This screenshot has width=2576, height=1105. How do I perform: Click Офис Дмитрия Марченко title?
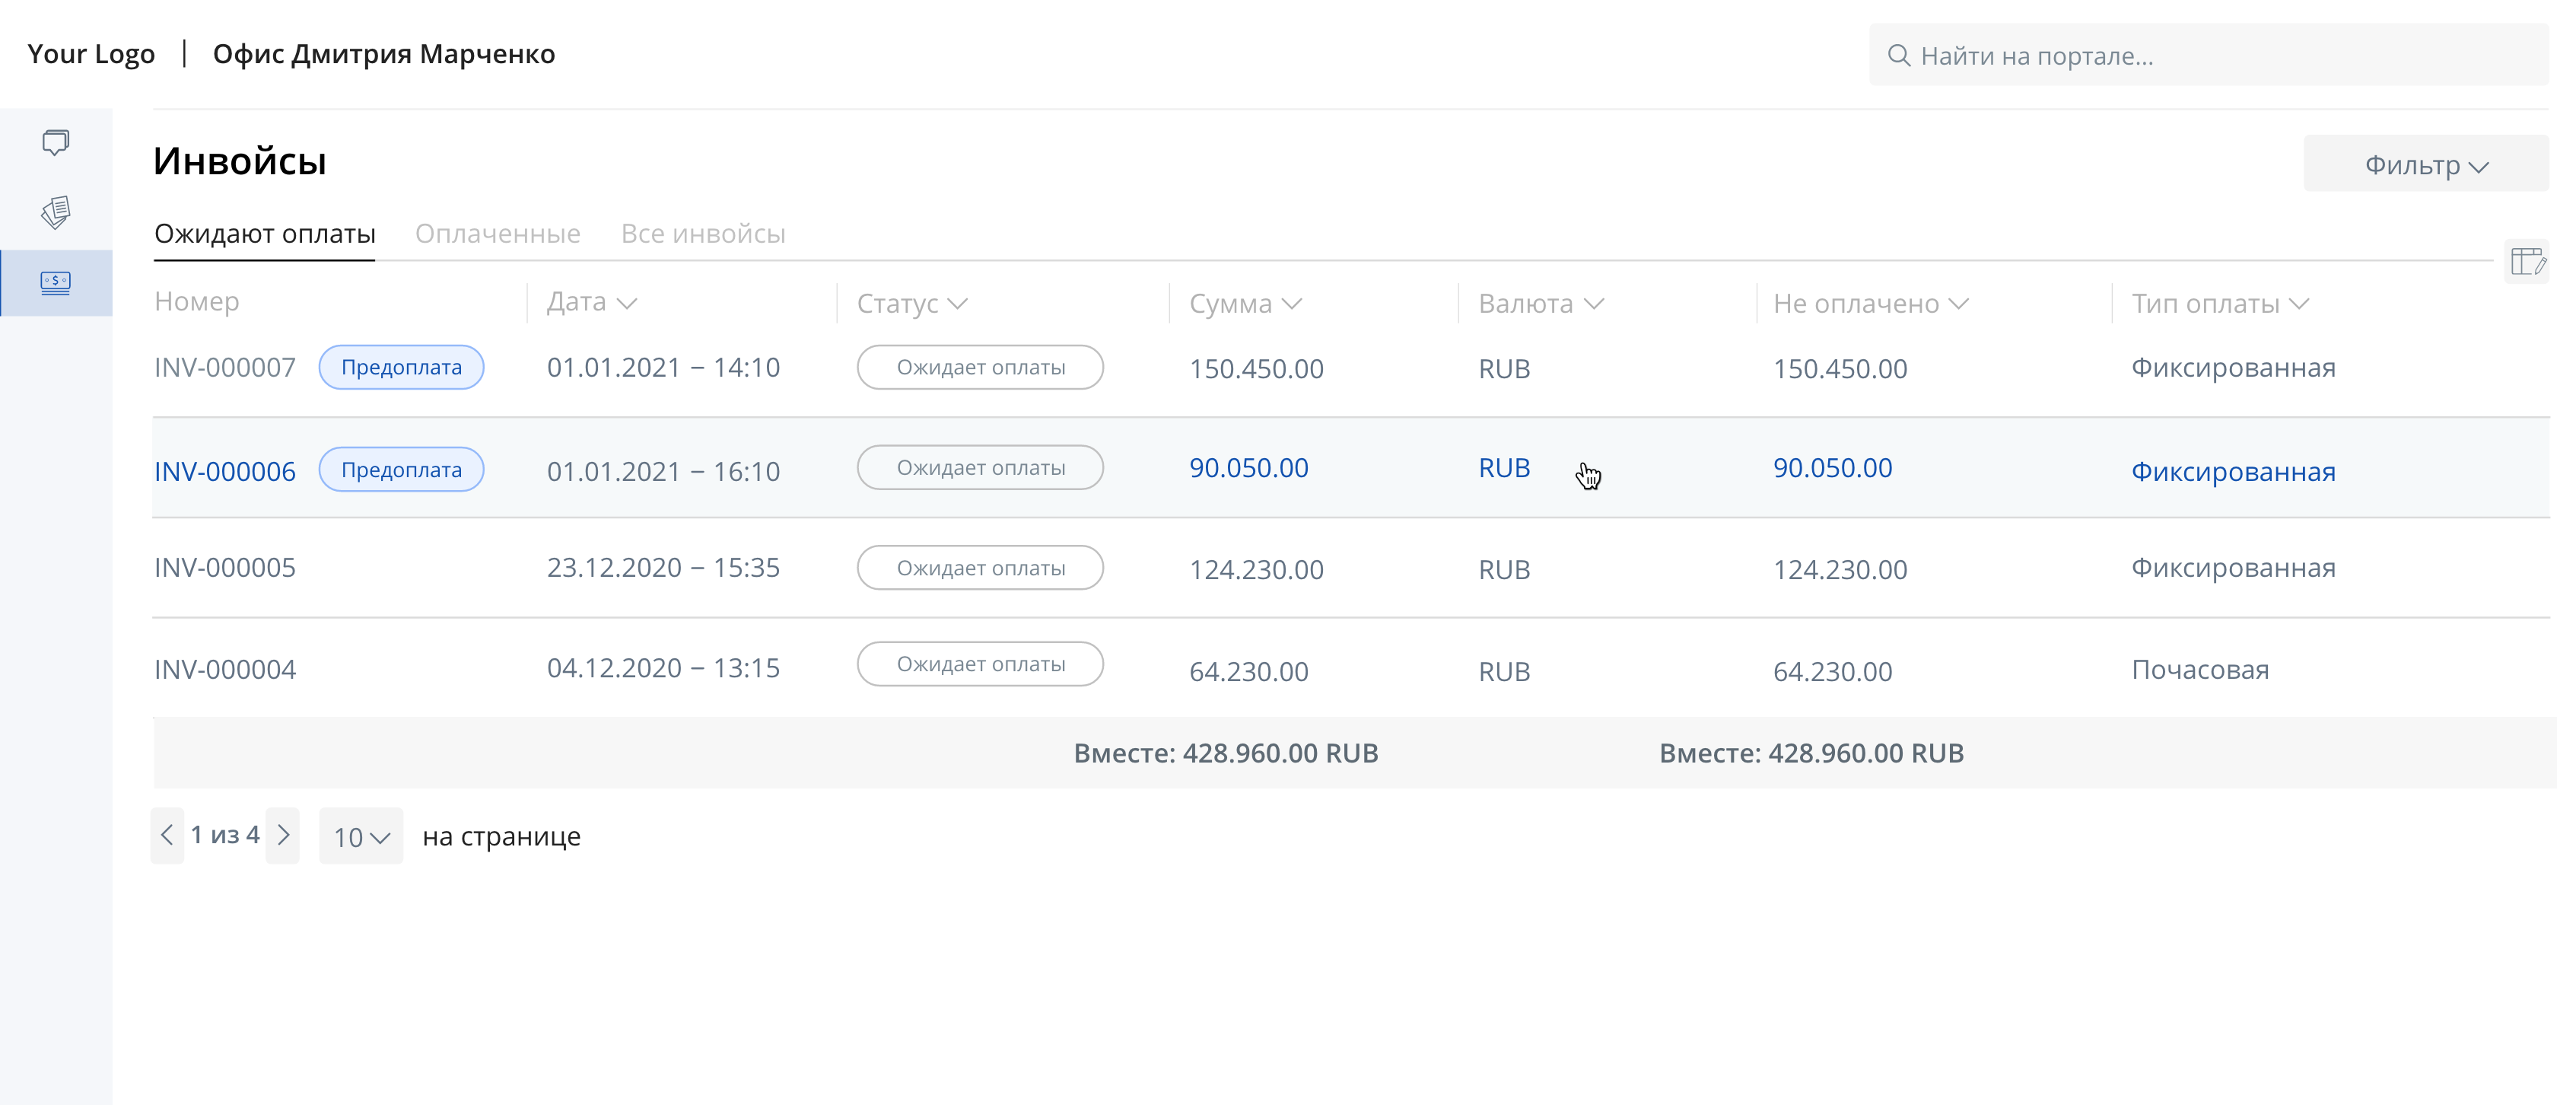pos(384,54)
